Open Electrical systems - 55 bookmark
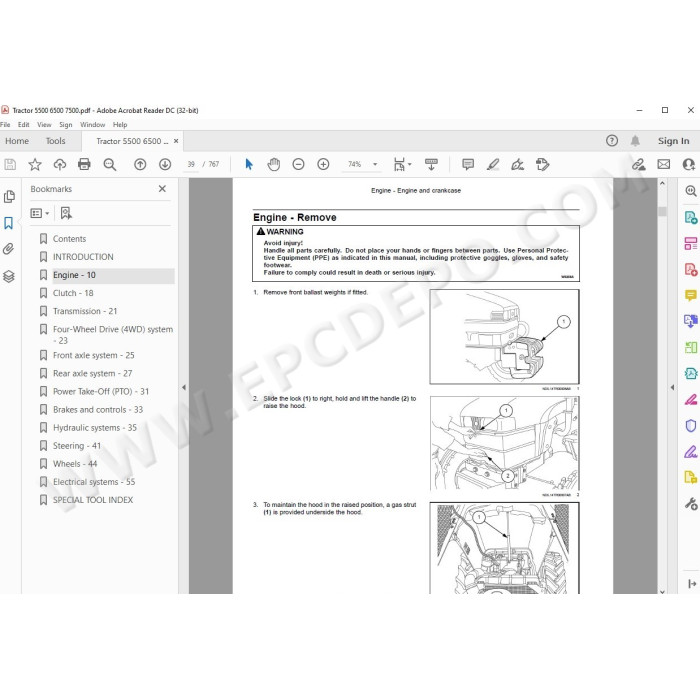This screenshot has width=700, height=700. [94, 482]
